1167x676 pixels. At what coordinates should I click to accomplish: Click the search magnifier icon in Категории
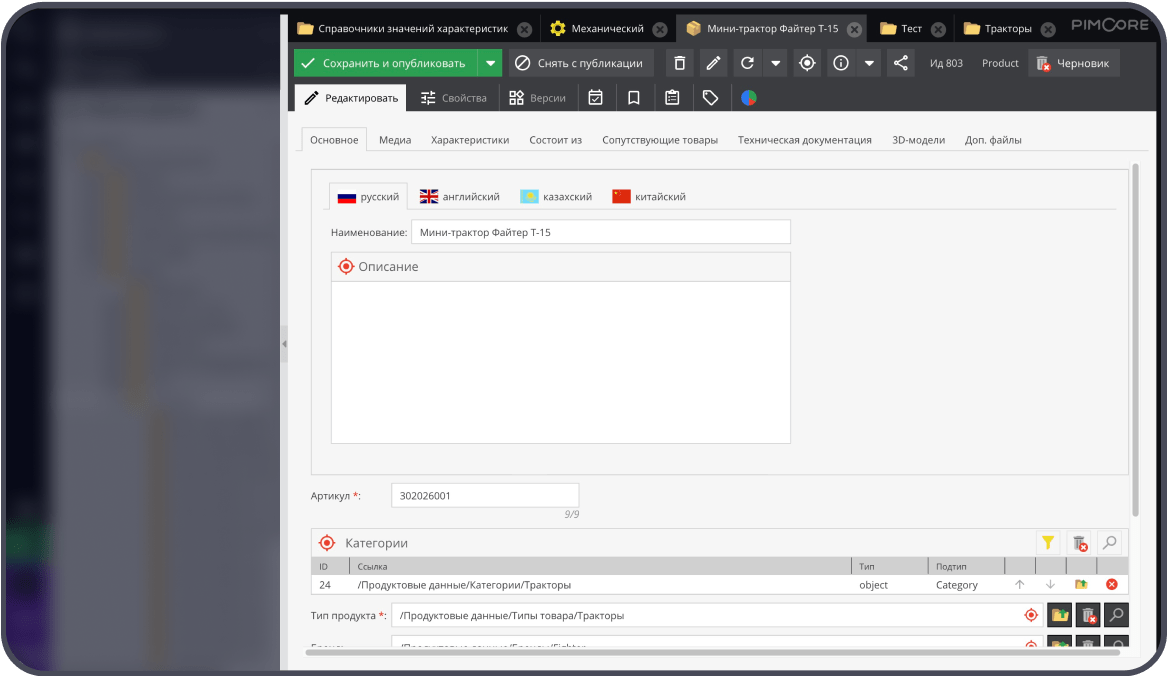pos(1110,543)
